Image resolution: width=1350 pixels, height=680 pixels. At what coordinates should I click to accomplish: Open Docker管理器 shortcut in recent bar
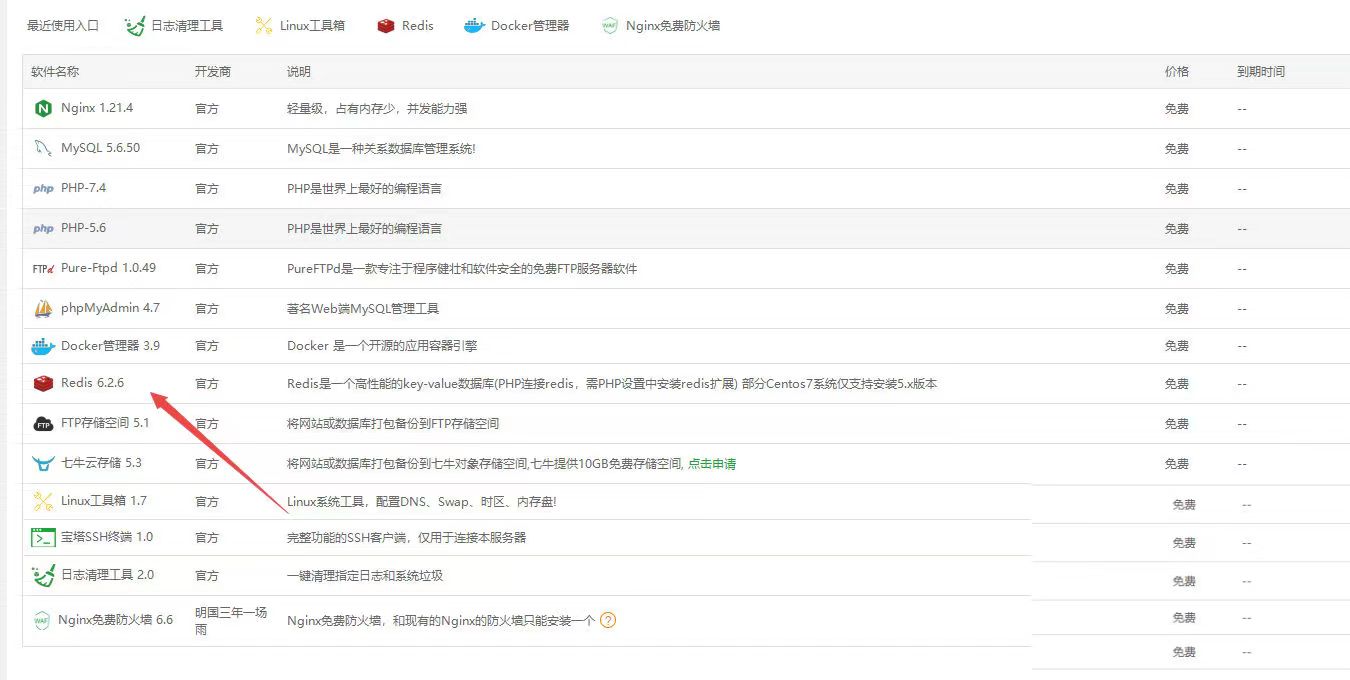[517, 26]
